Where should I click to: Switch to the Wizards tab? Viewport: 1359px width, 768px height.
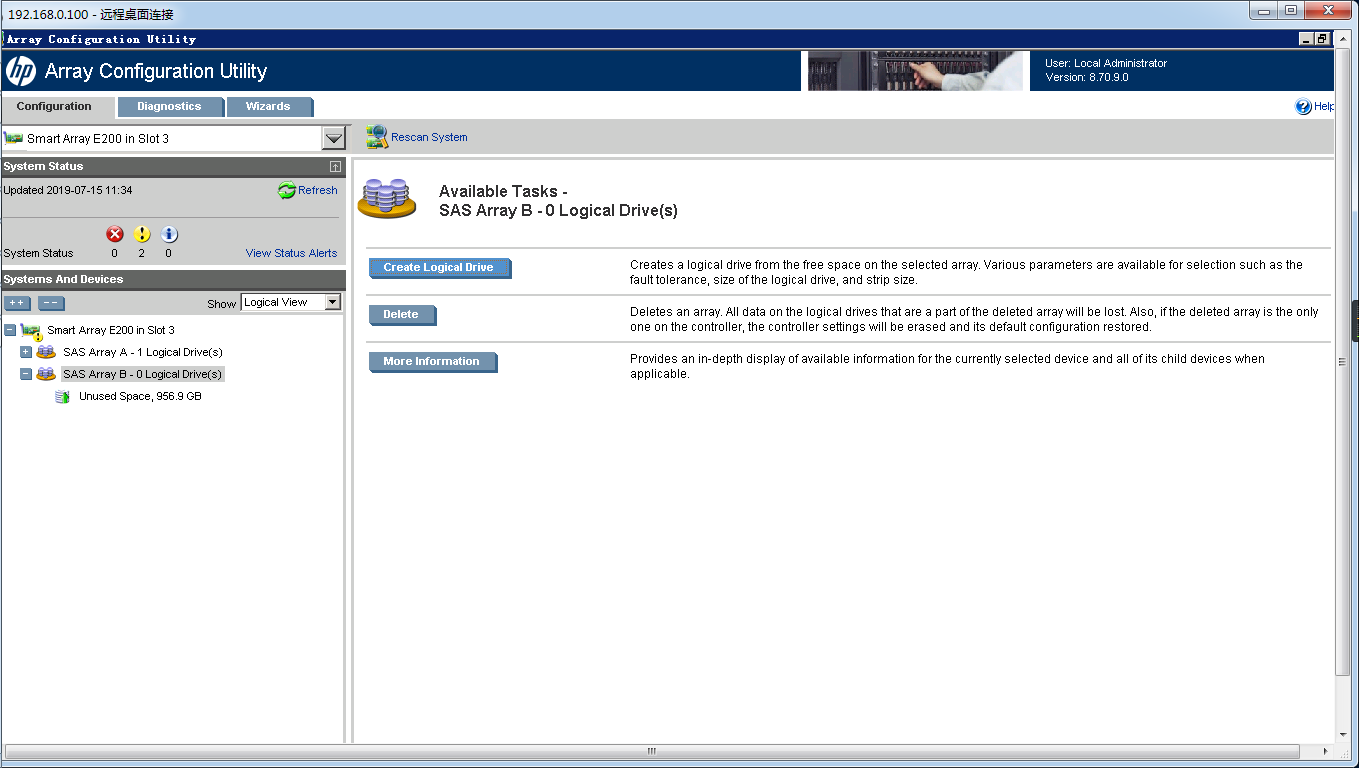click(x=268, y=106)
